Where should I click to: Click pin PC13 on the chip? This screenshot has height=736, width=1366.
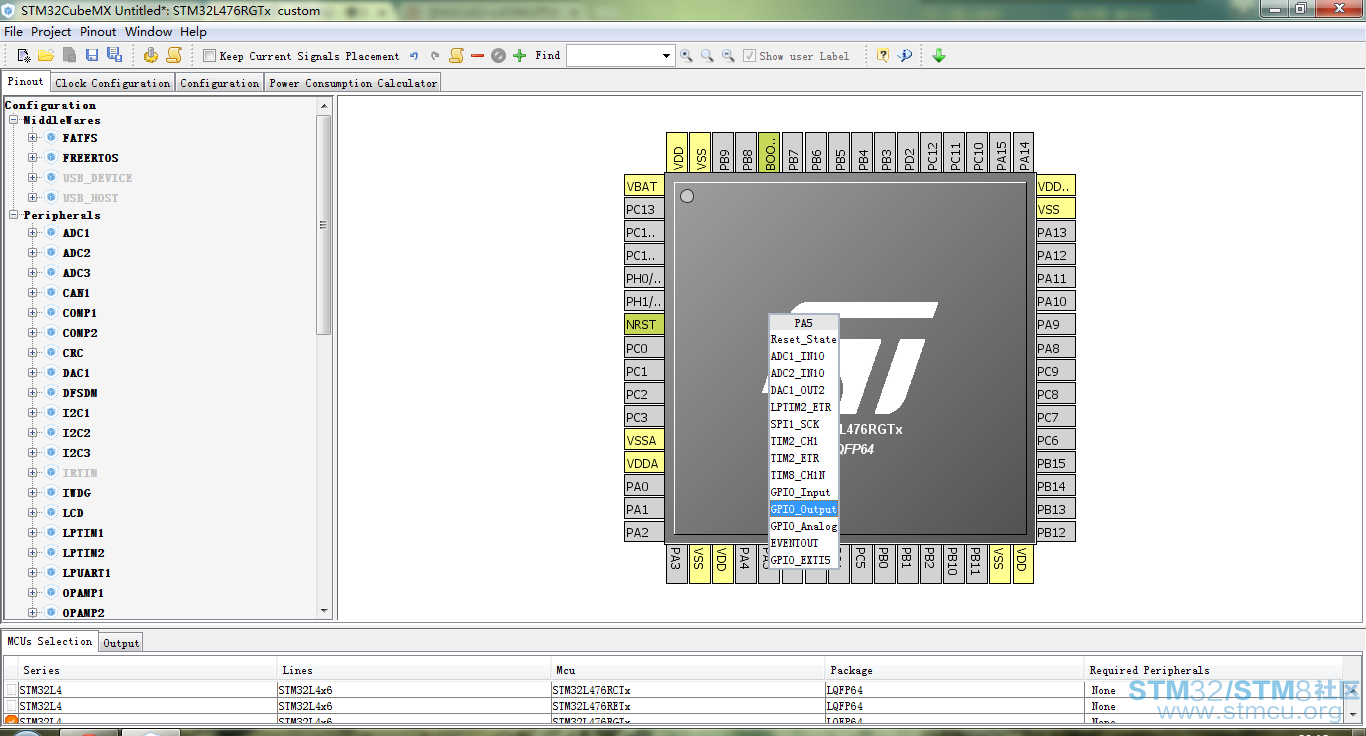[644, 209]
